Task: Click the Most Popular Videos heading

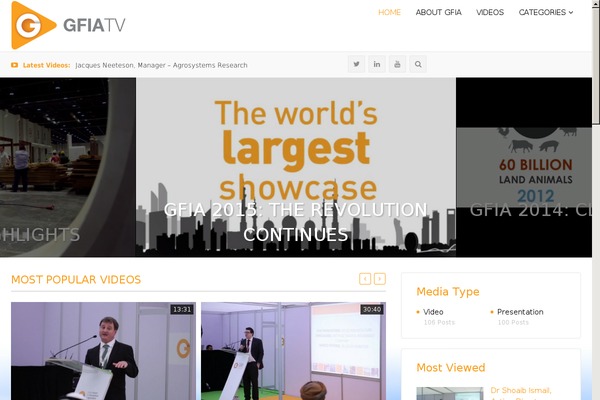Action: click(76, 279)
